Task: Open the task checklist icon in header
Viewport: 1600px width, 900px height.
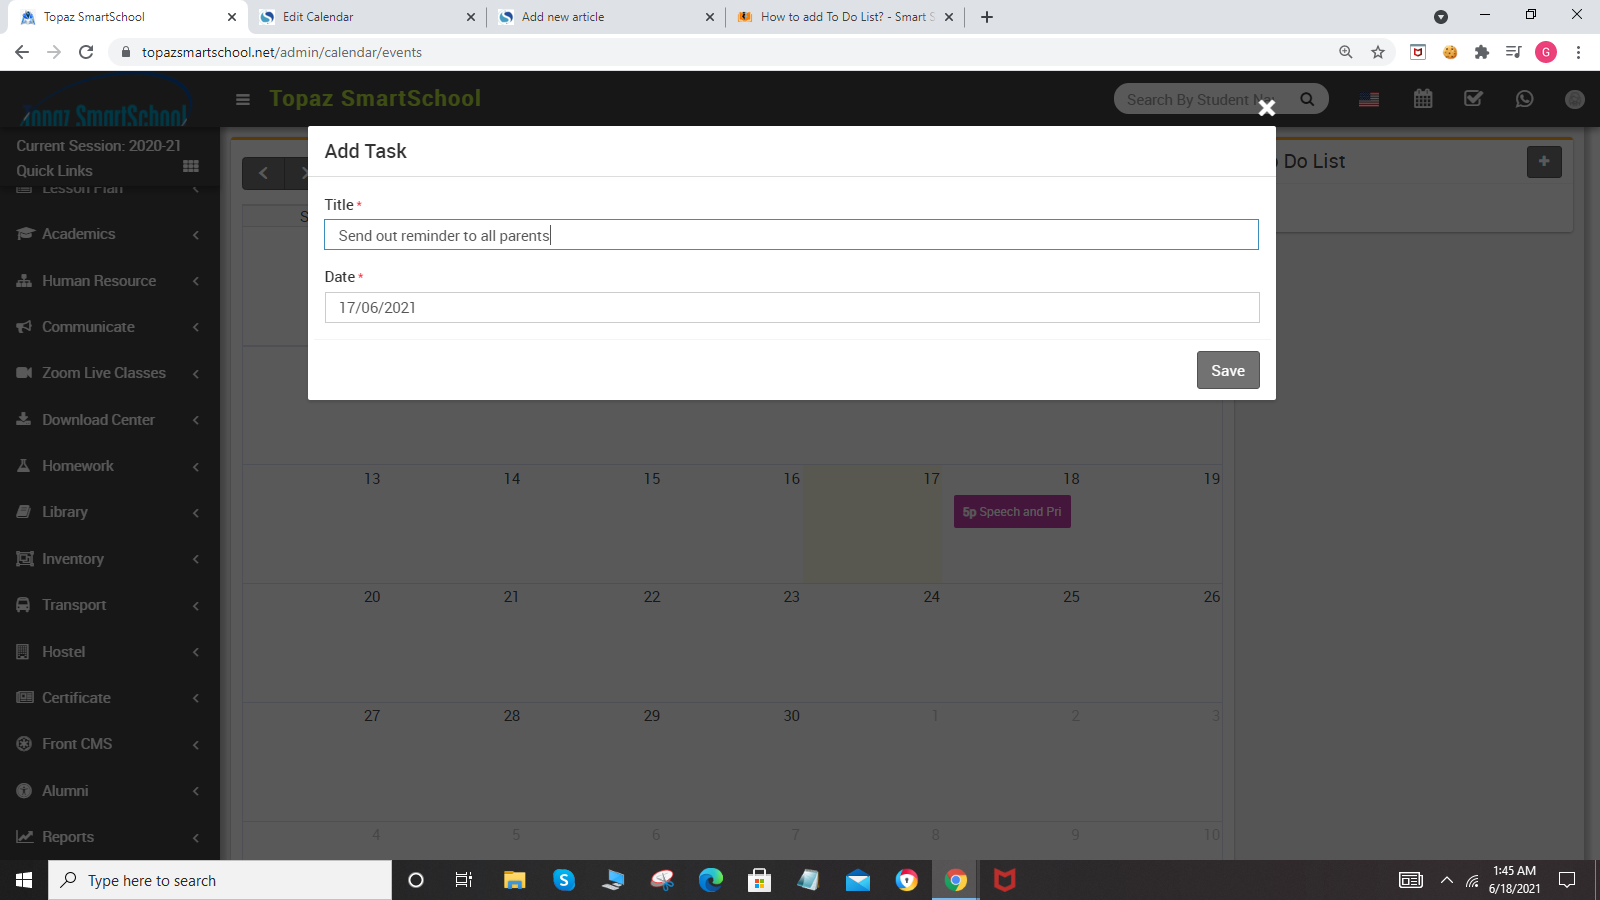Action: 1473,99
